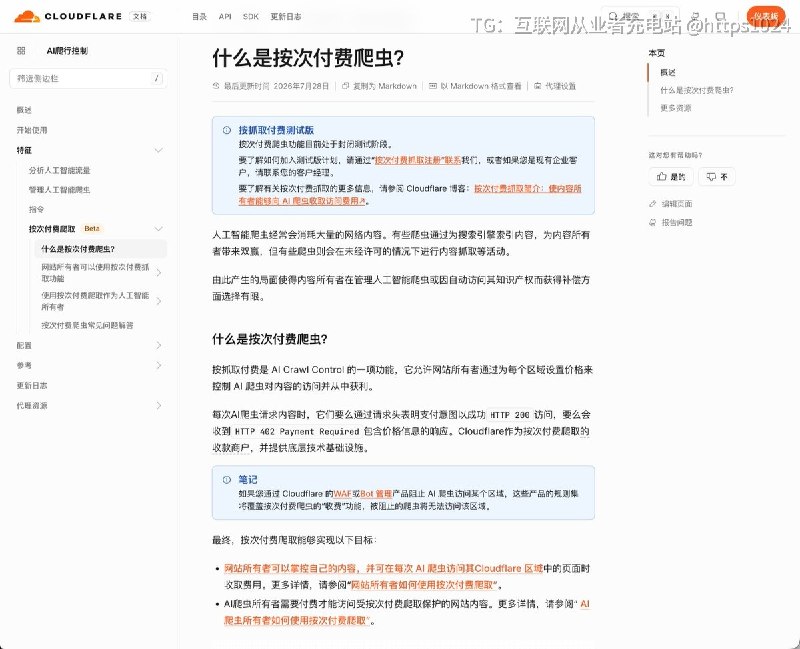Viewport: 800px width, 649px height.
Task: Open 概述 in the left sidebar
Action: (24, 110)
